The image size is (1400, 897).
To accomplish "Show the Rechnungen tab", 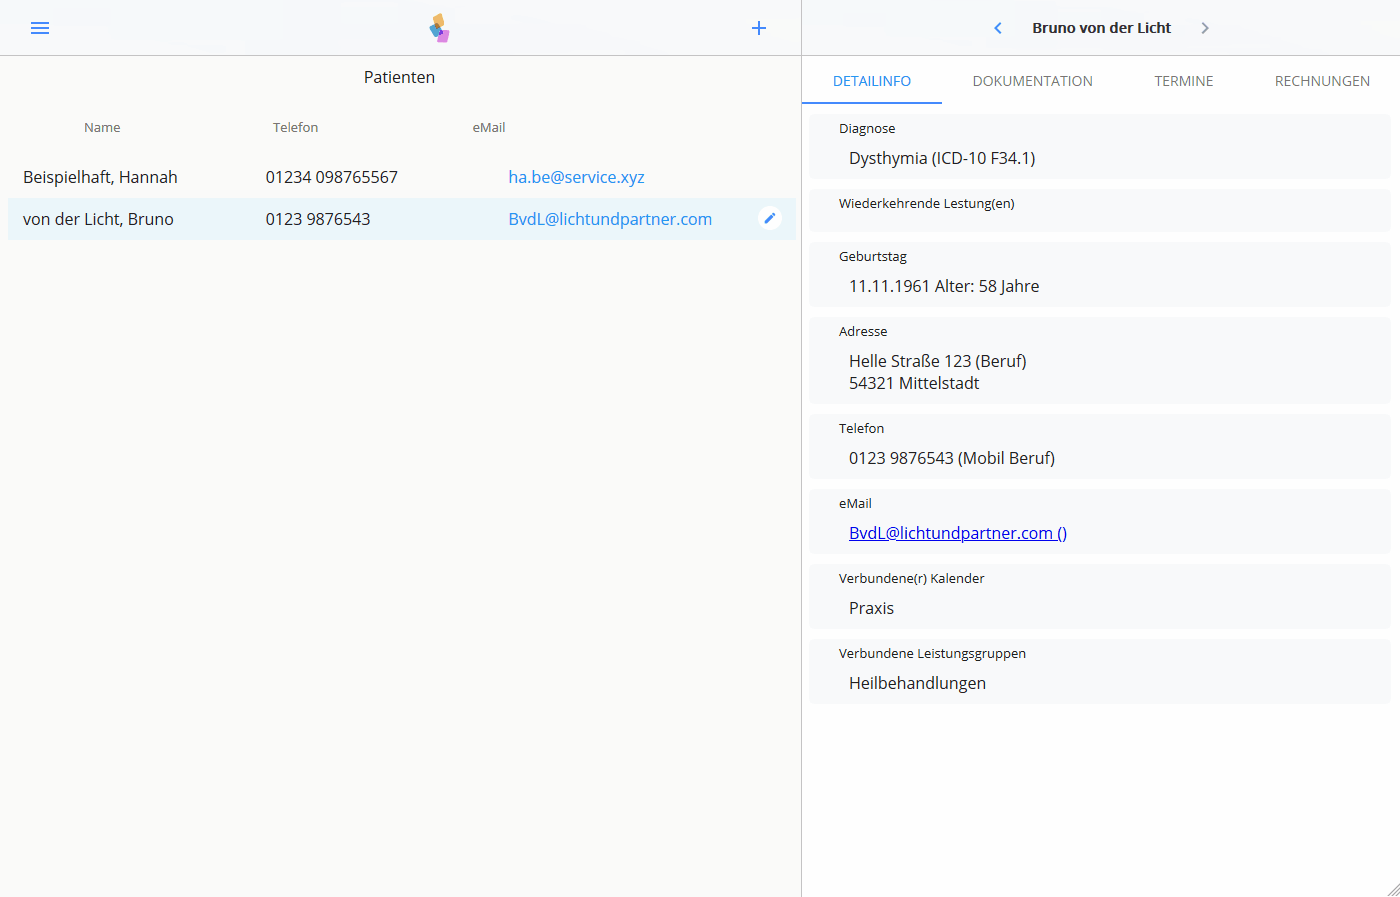I will tap(1321, 81).
